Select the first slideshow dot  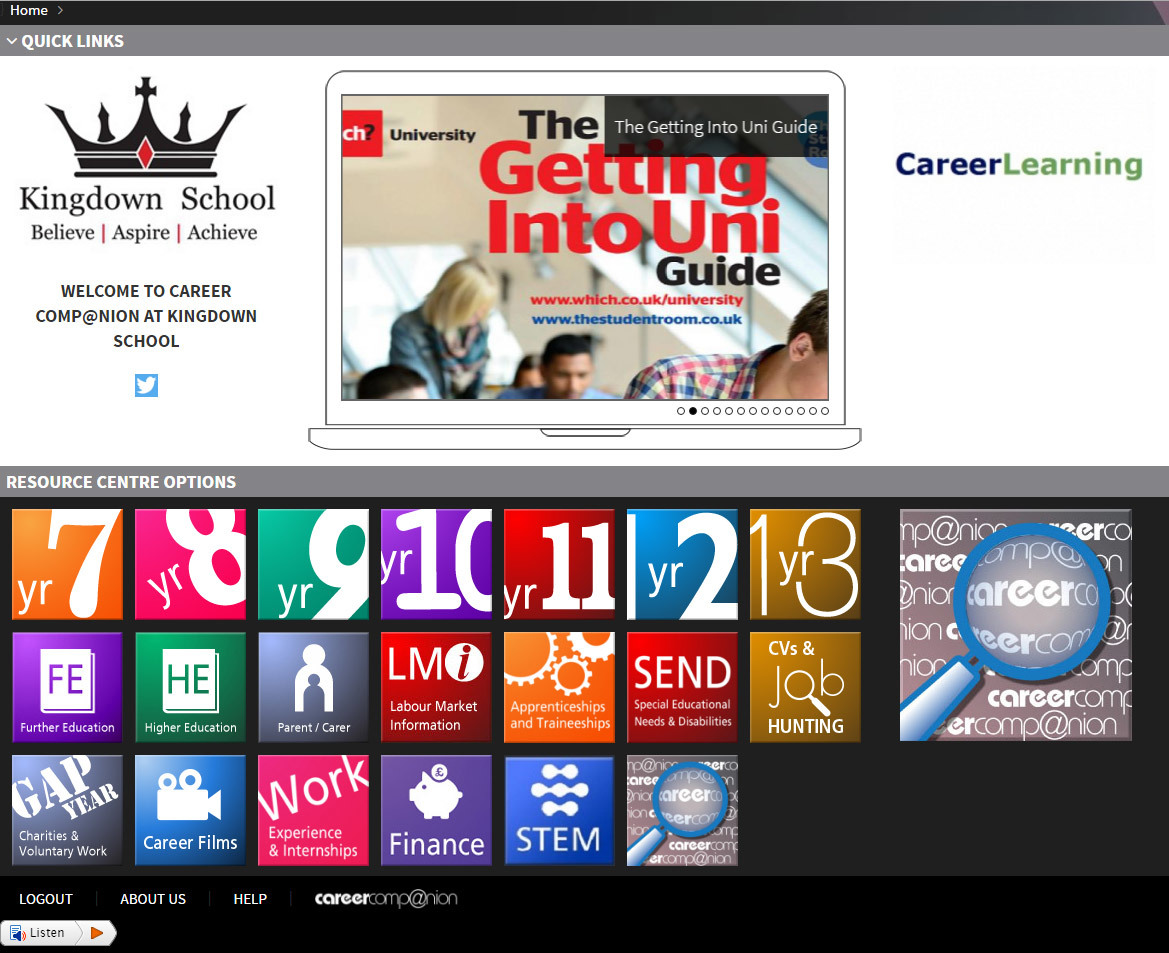pos(681,411)
